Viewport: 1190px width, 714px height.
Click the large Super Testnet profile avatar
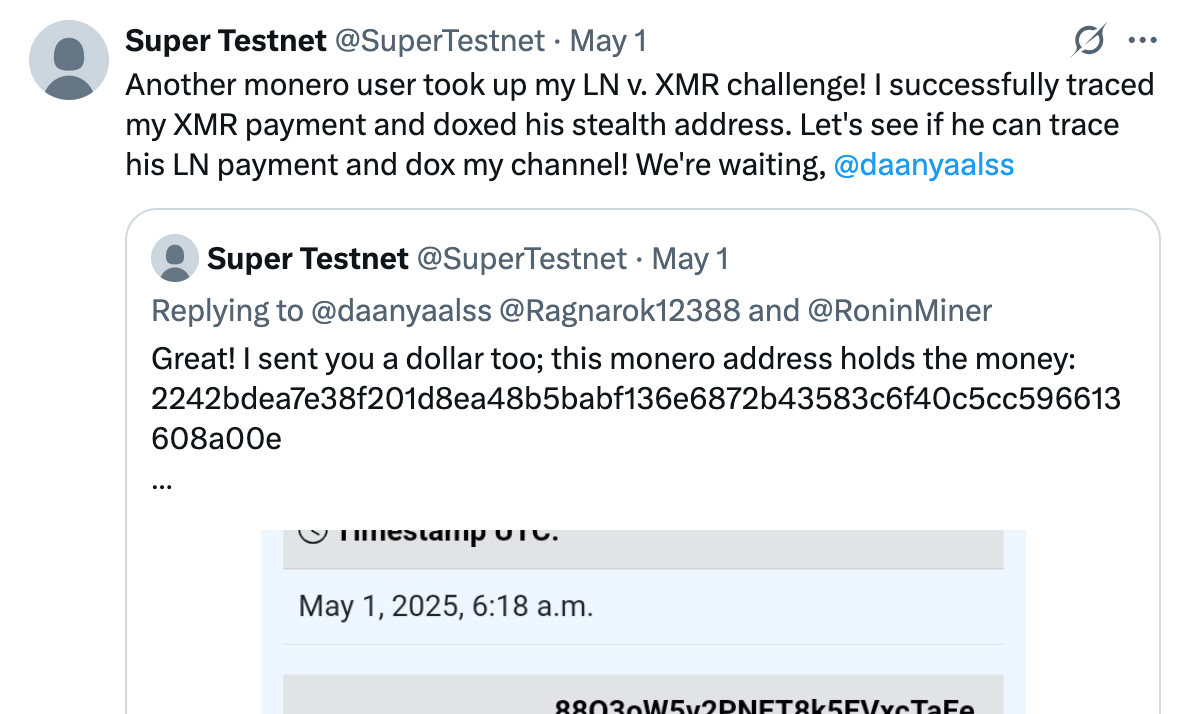tap(69, 60)
